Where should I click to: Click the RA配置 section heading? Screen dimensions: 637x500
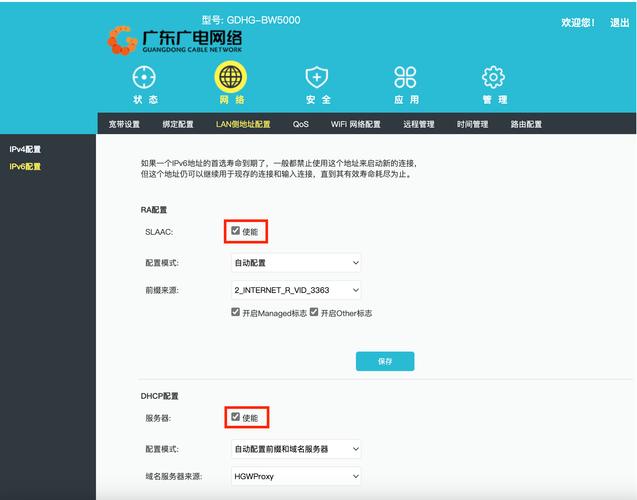(x=154, y=210)
